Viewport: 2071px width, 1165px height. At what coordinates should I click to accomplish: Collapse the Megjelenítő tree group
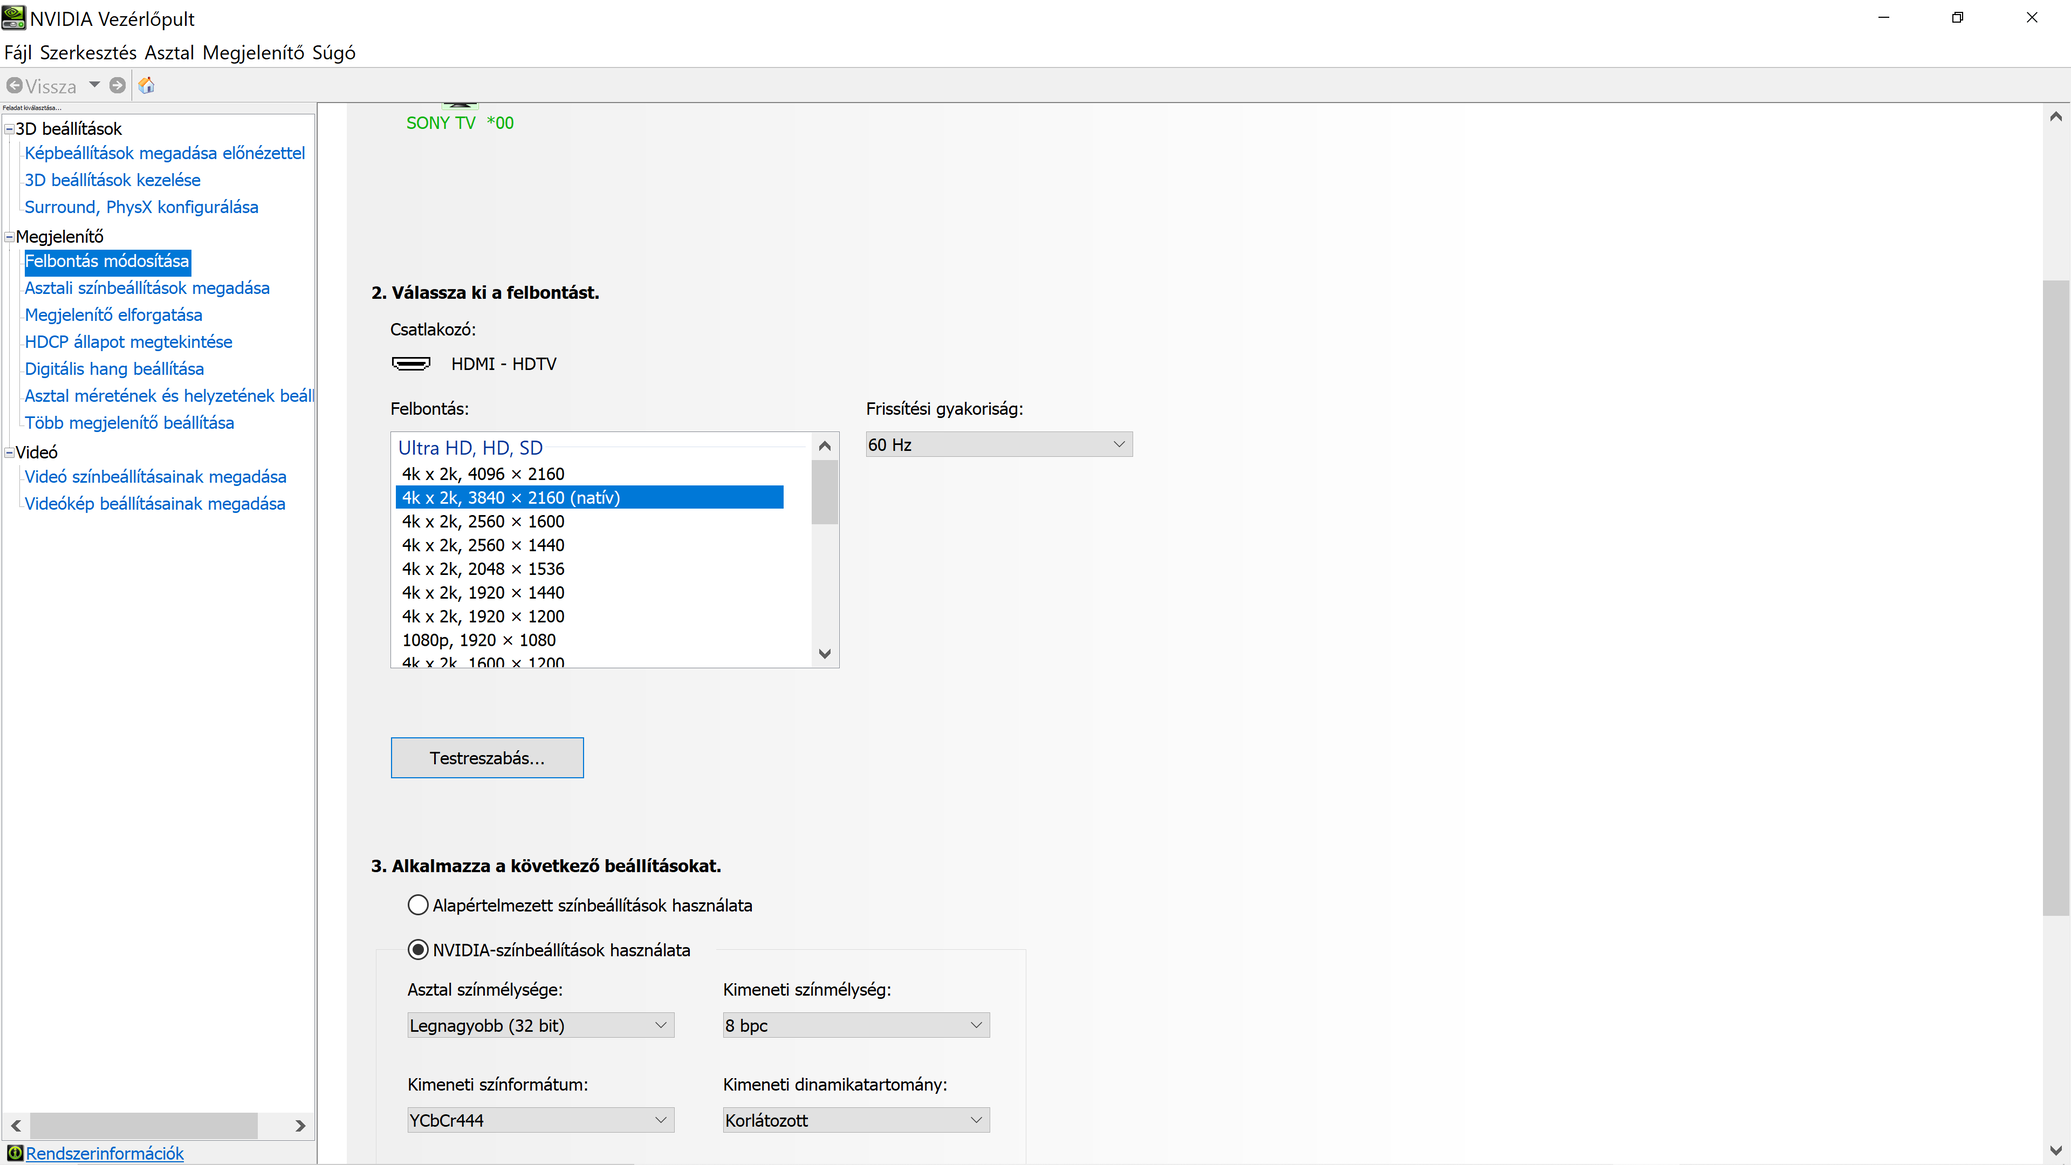pyautogui.click(x=9, y=237)
